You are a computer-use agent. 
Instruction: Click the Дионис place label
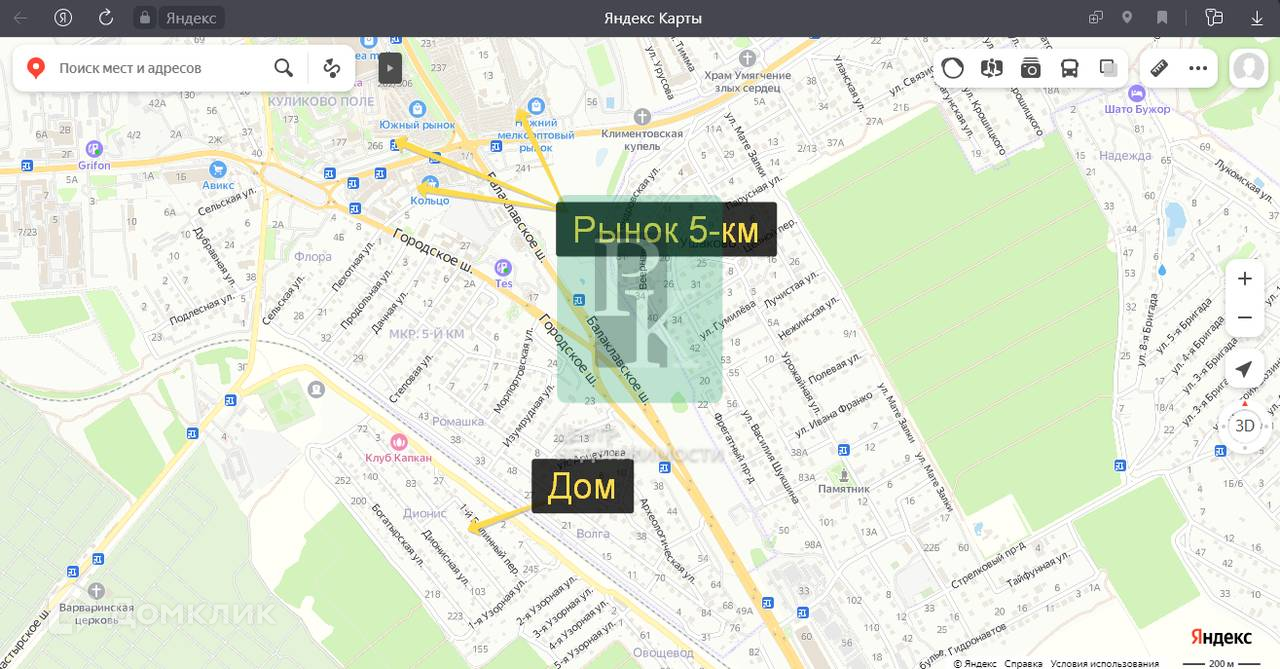(x=425, y=513)
